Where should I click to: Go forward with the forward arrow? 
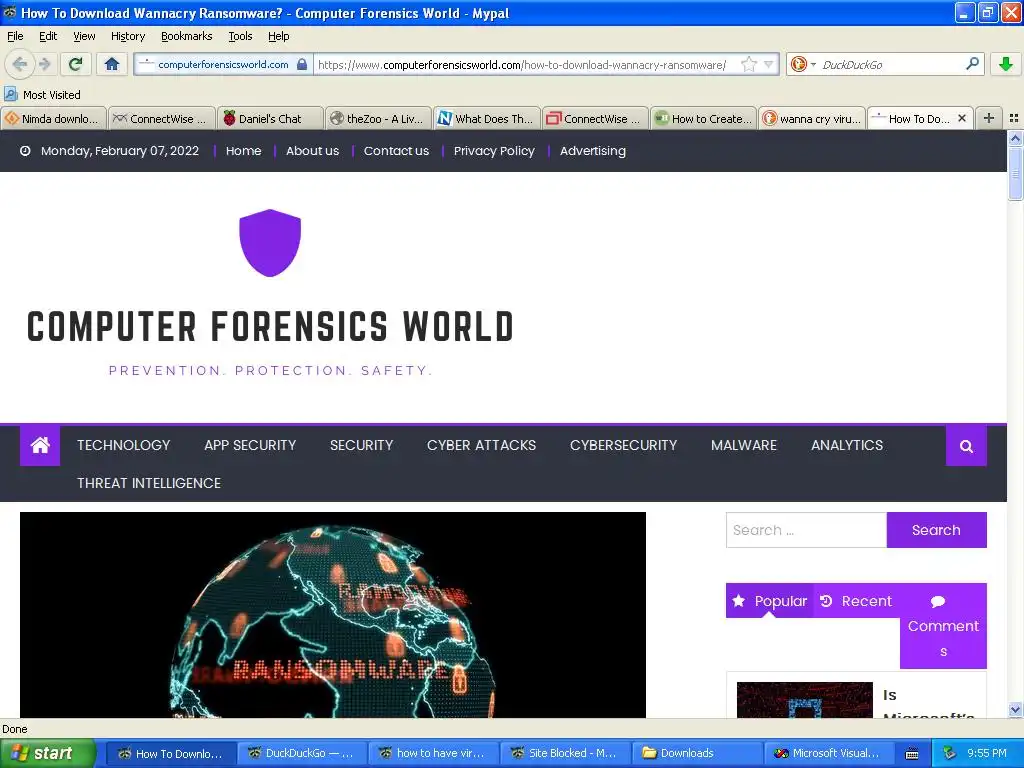pos(44,64)
